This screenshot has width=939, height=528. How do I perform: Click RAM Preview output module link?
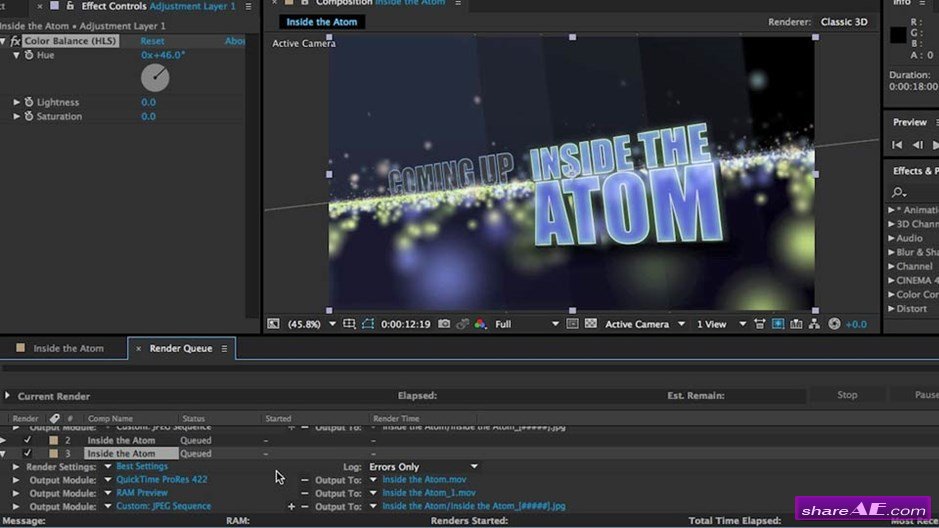142,493
